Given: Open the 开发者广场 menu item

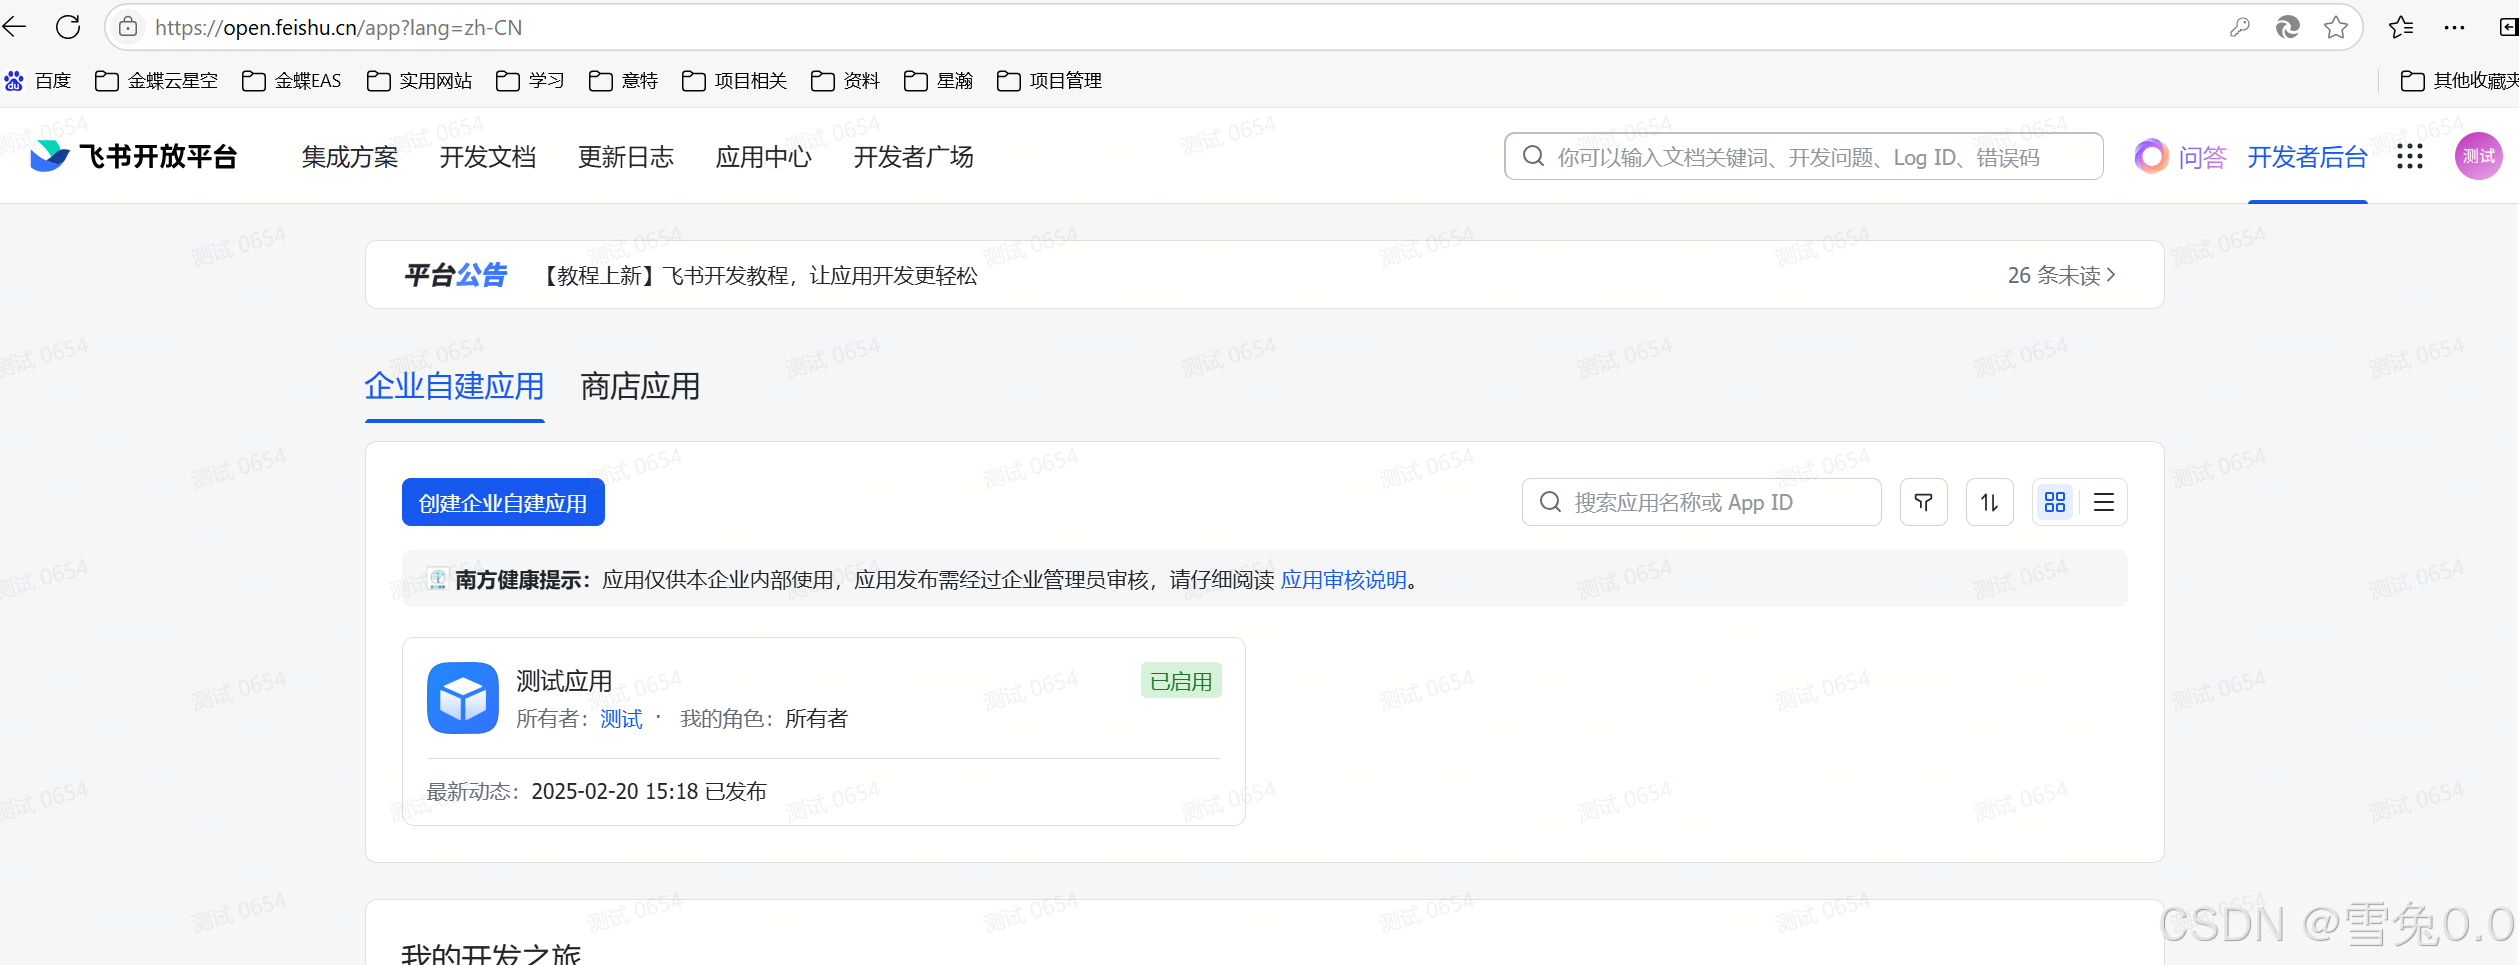Looking at the screenshot, I should (x=914, y=157).
